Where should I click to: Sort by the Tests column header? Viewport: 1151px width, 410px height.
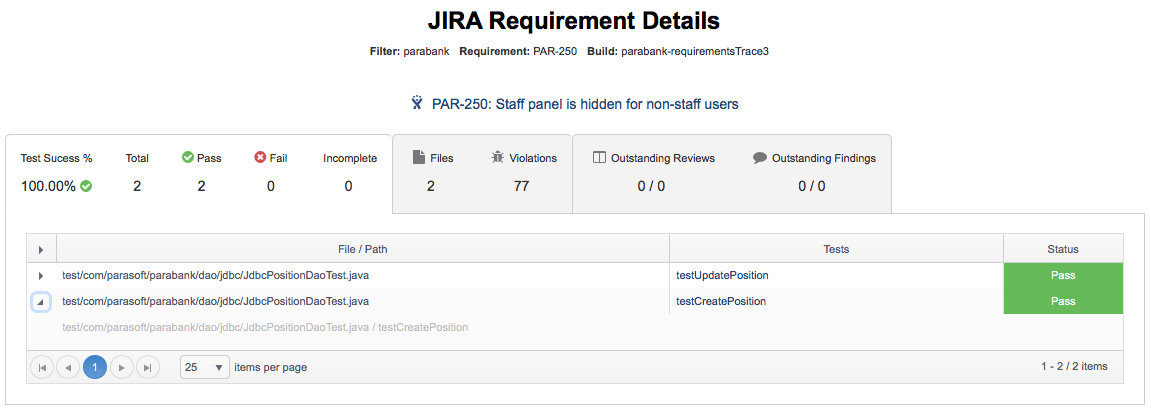point(836,249)
